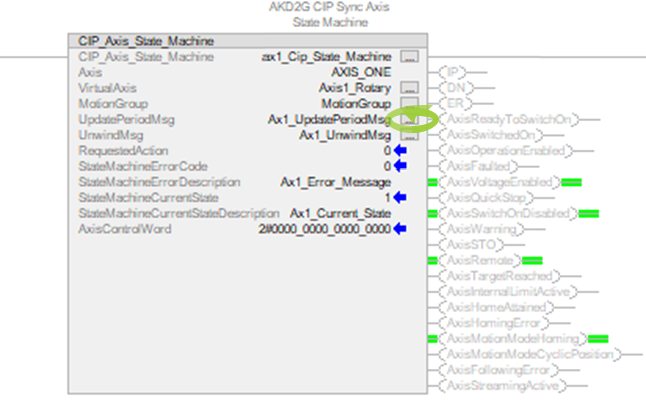Select the AxisSwitchOnDisabled output coil
Image resolution: width=646 pixels, height=418 pixels.
click(x=508, y=213)
